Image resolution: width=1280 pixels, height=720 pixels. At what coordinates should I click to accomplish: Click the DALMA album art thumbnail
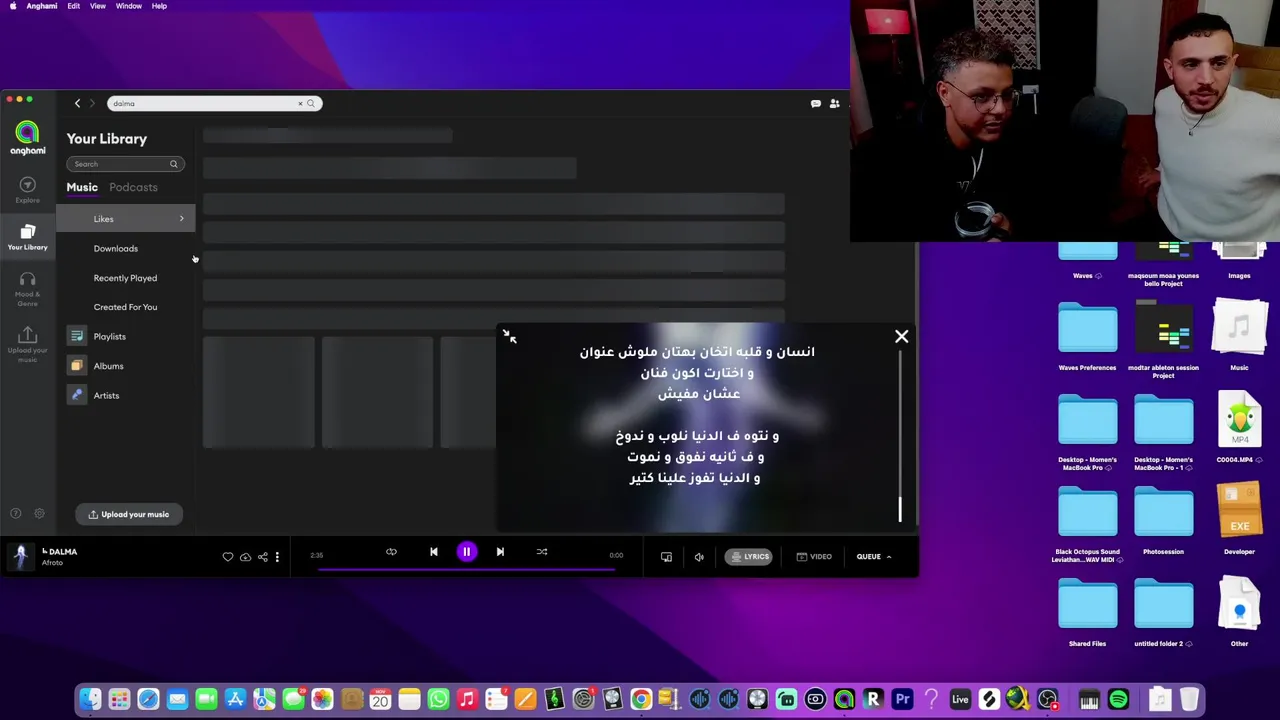pyautogui.click(x=20, y=557)
